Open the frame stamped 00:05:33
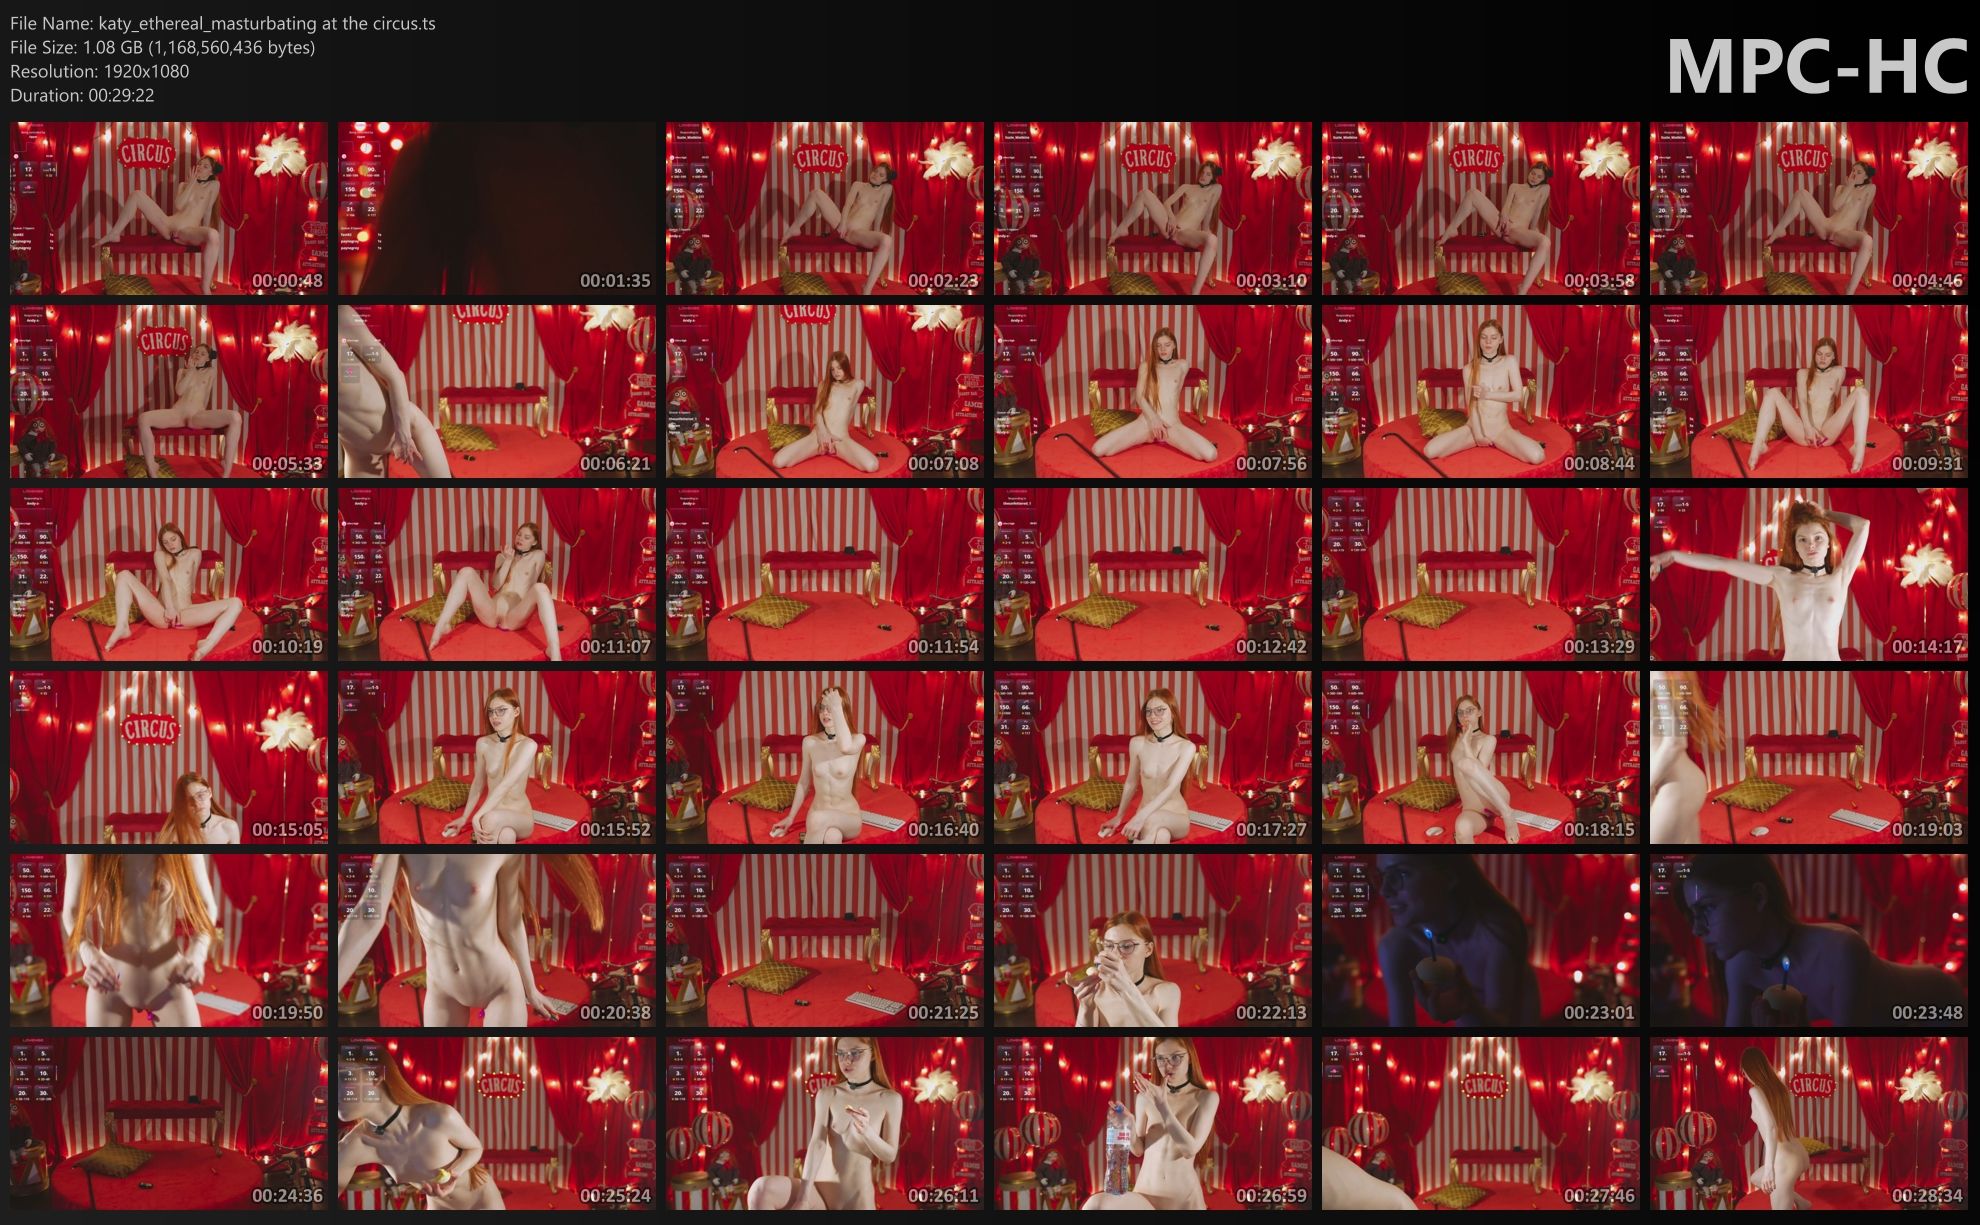This screenshot has height=1225, width=1980. 169,392
